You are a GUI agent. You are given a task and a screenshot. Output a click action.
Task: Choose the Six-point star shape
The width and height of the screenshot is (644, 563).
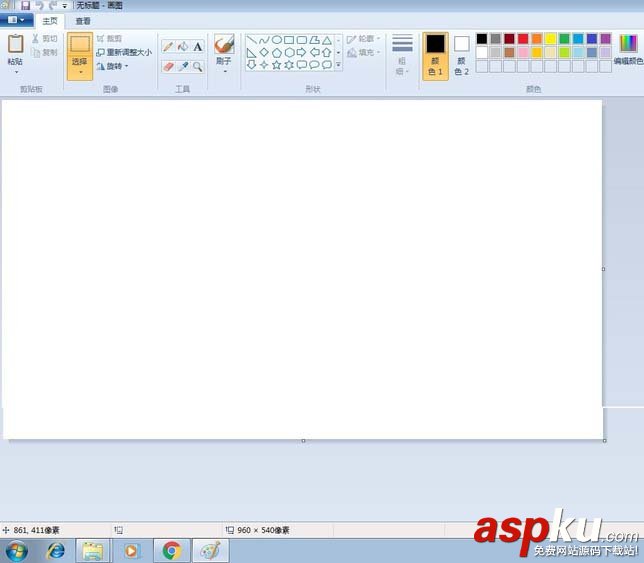289,65
